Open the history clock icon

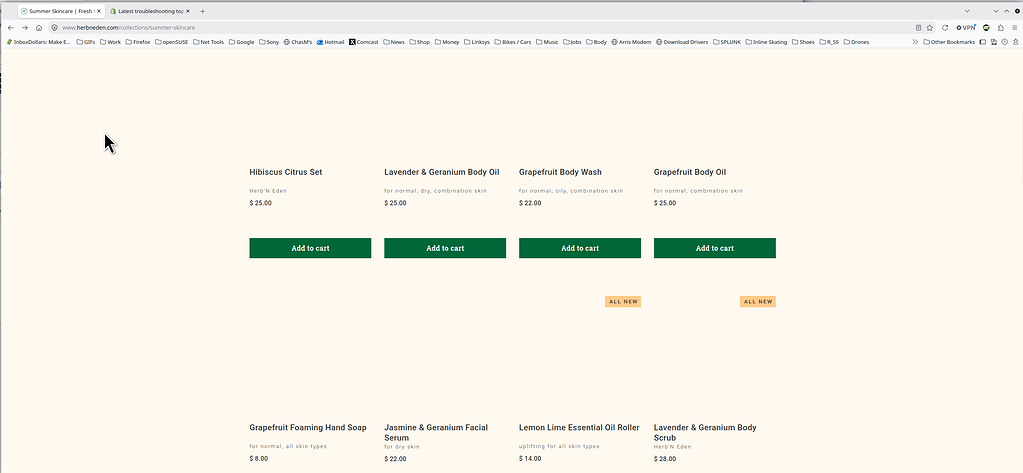point(1004,42)
